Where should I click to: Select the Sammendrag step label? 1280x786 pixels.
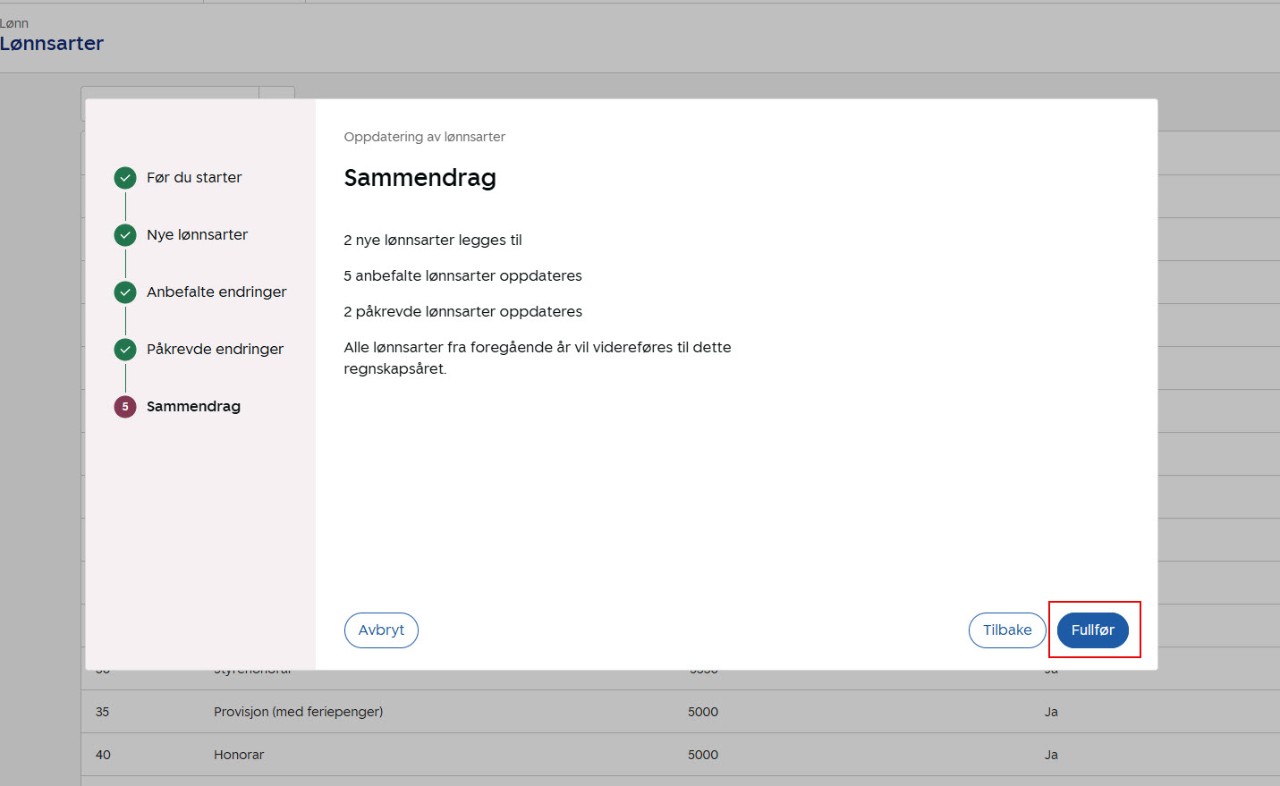pos(193,407)
